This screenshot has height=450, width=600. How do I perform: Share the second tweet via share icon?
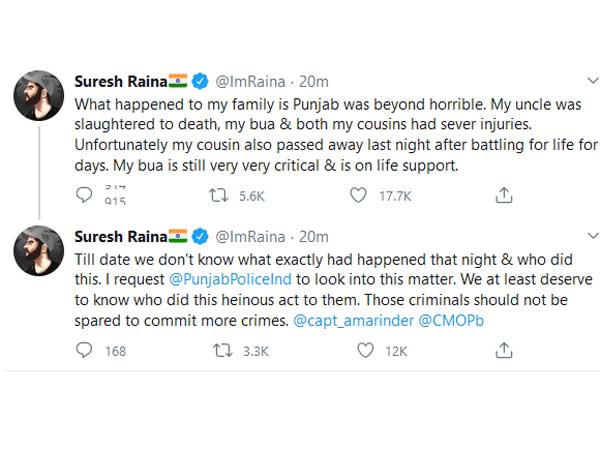click(x=504, y=350)
